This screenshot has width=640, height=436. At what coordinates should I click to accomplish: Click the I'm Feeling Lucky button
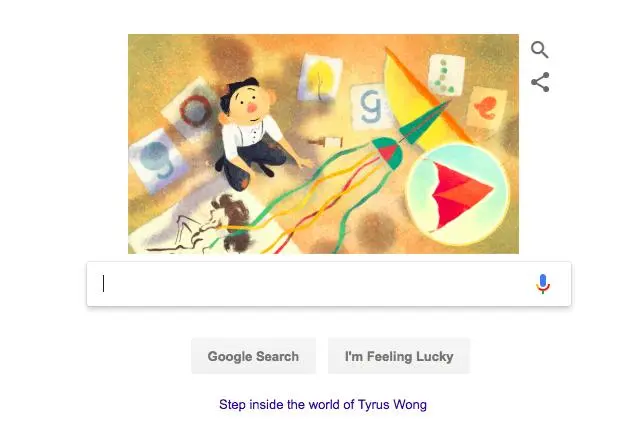pyautogui.click(x=399, y=356)
